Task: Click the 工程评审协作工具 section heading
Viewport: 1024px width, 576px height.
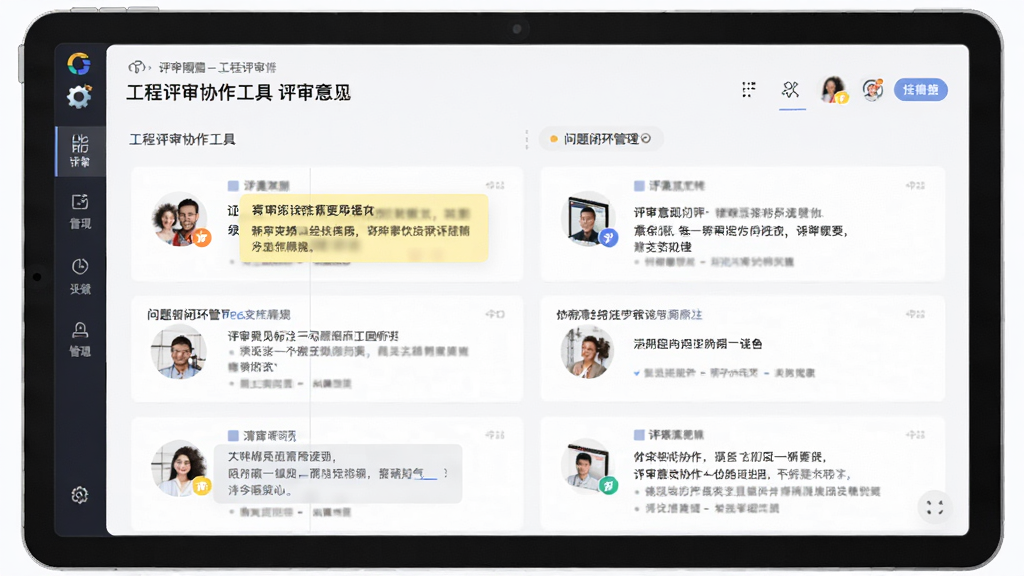Action: tap(182, 139)
